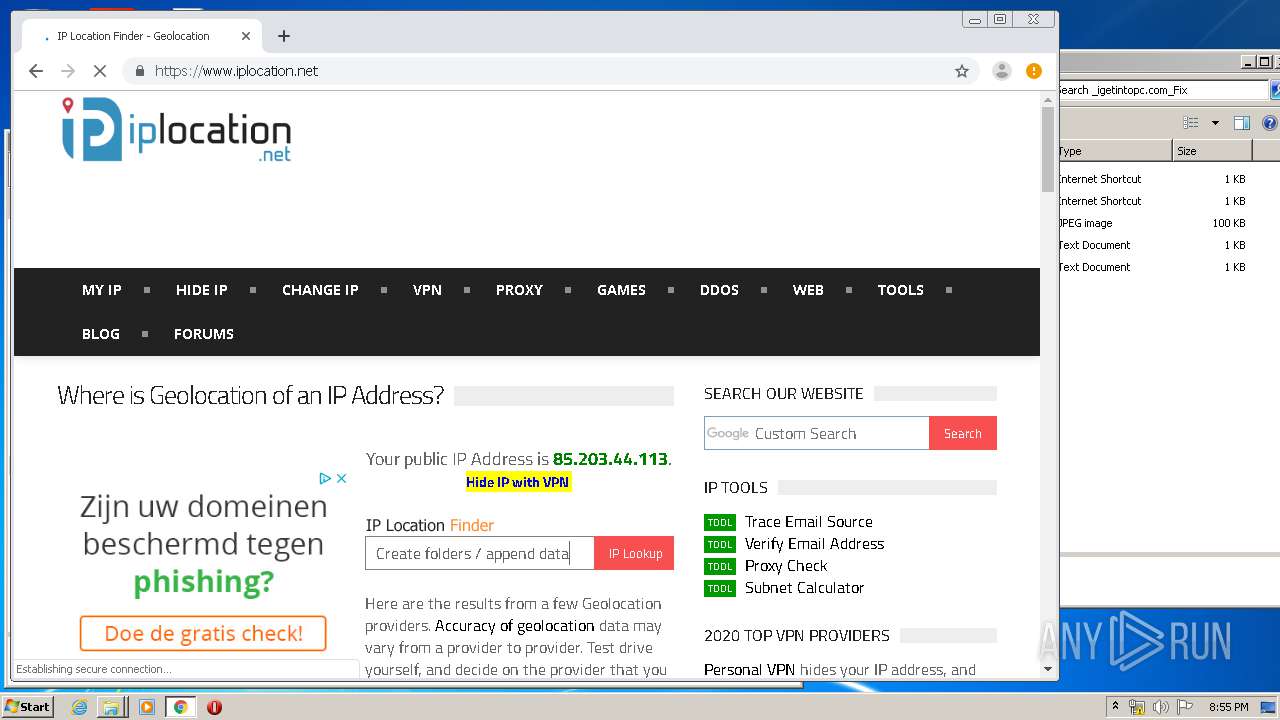
Task: Show hidden system tray icons
Action: (1115, 707)
